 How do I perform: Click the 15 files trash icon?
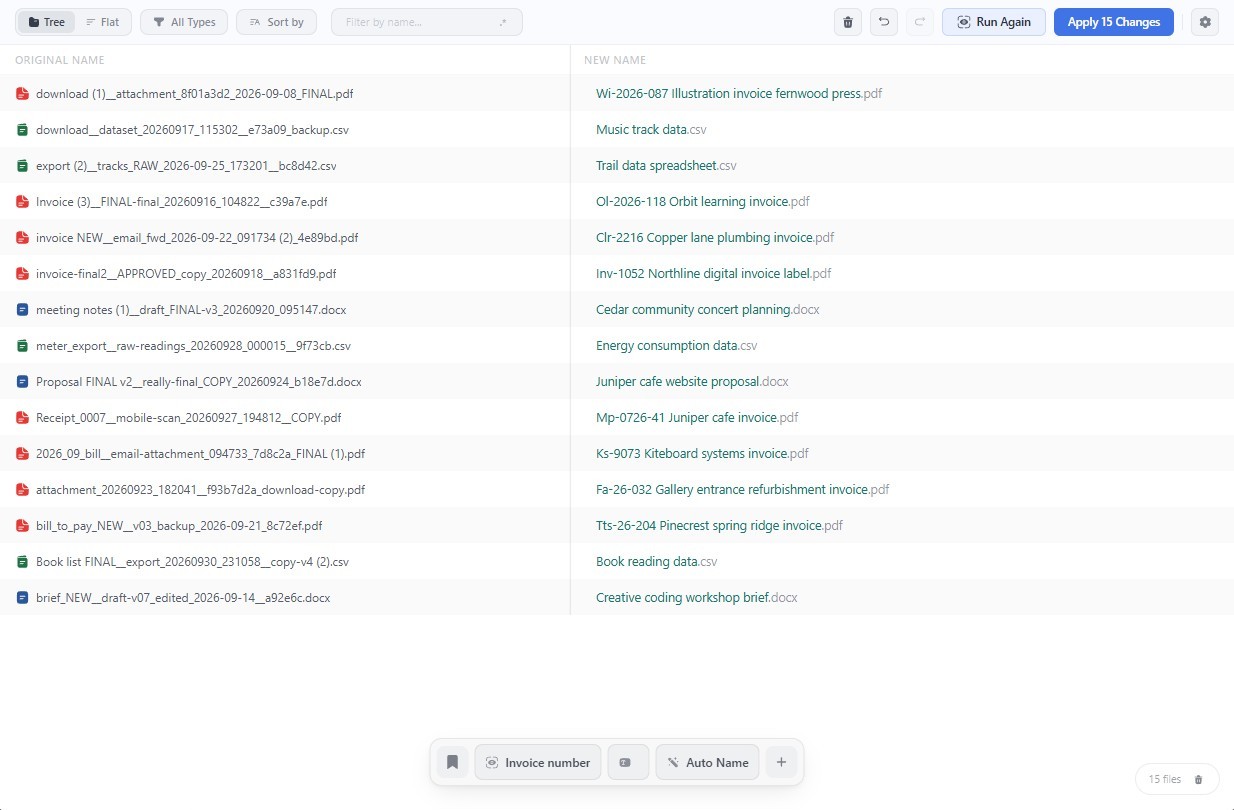pos(1199,779)
